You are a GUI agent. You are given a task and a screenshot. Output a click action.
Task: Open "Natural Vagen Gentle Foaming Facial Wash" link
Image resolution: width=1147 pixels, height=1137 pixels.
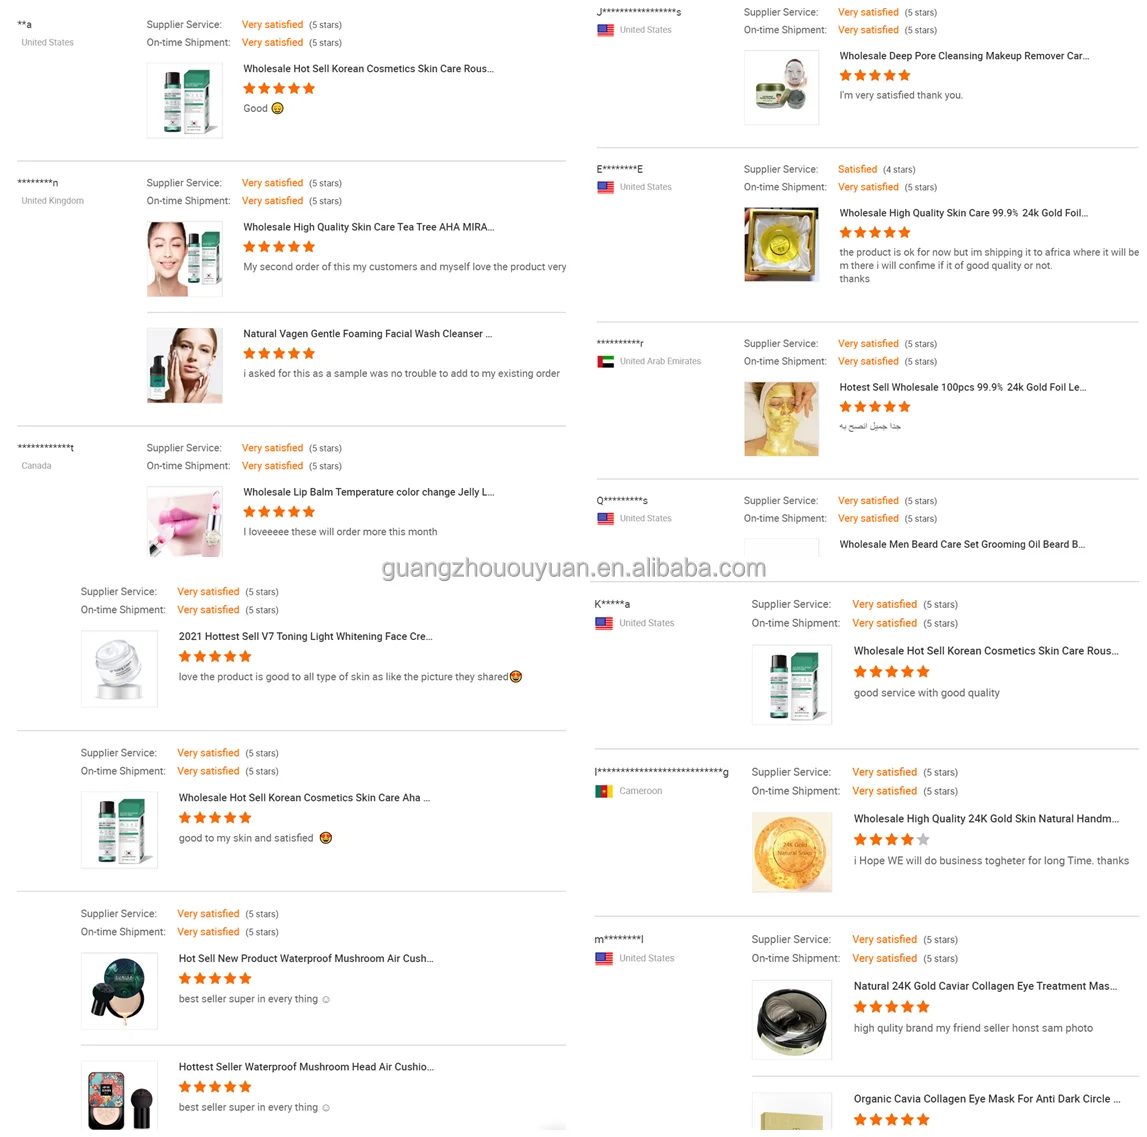point(367,334)
